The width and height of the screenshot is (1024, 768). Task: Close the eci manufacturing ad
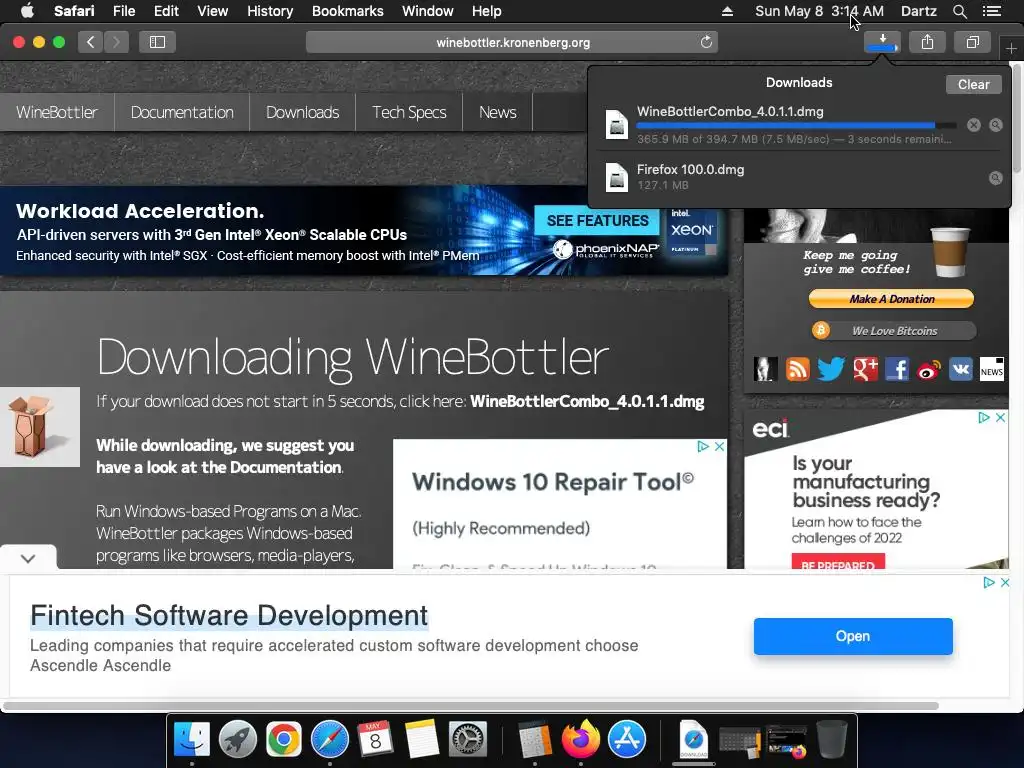coord(1000,417)
